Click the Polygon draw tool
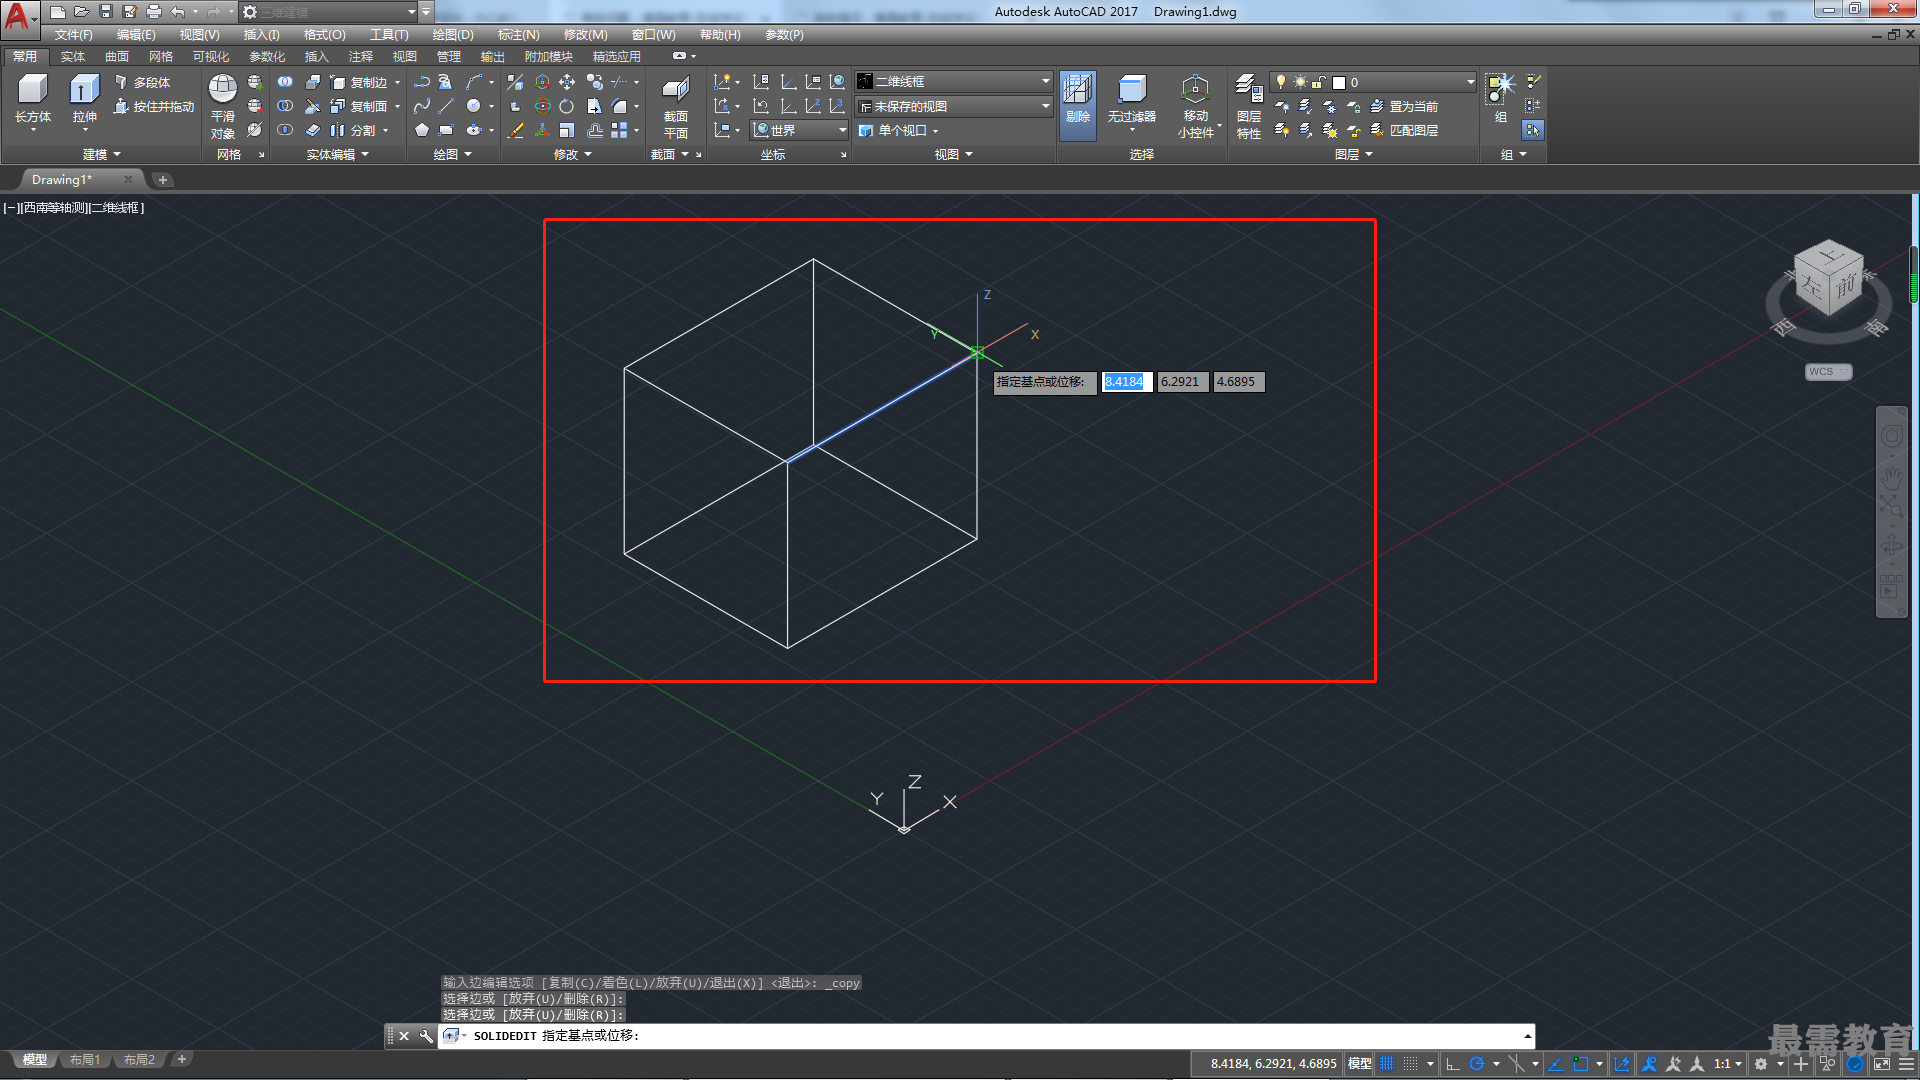Viewport: 1920px width, 1080px height. tap(422, 130)
